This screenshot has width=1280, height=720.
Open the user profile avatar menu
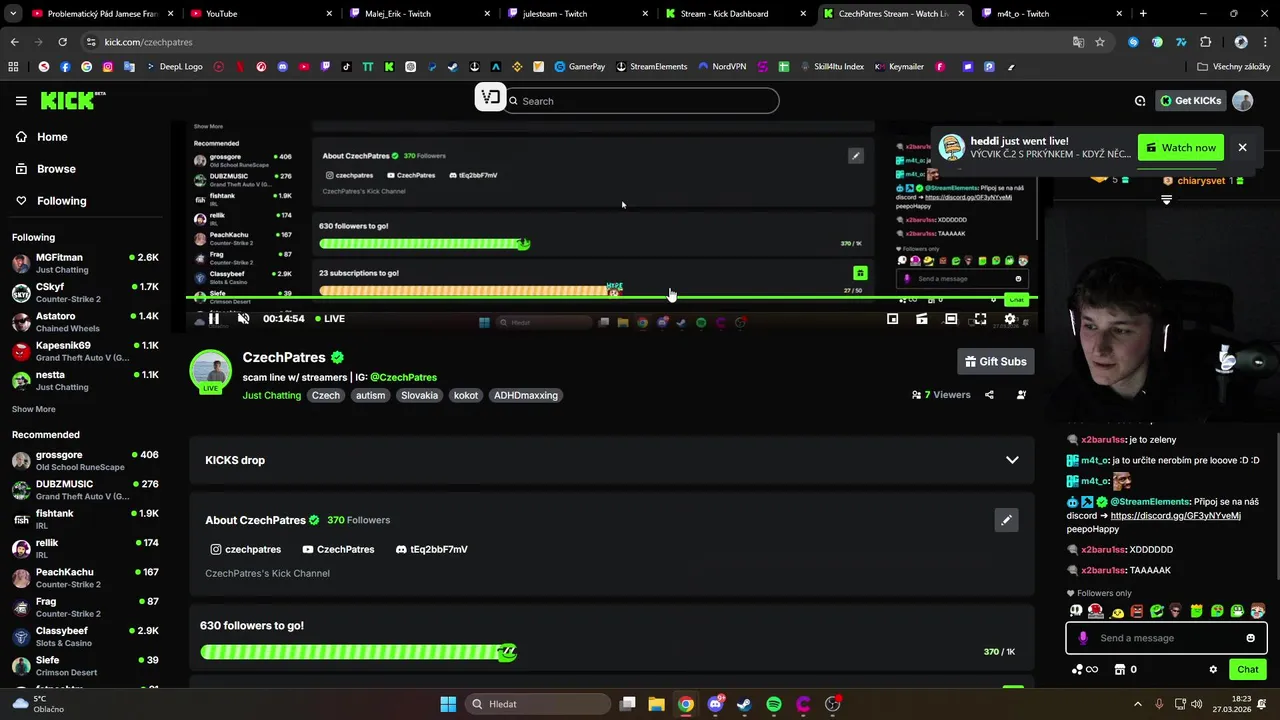1242,101
